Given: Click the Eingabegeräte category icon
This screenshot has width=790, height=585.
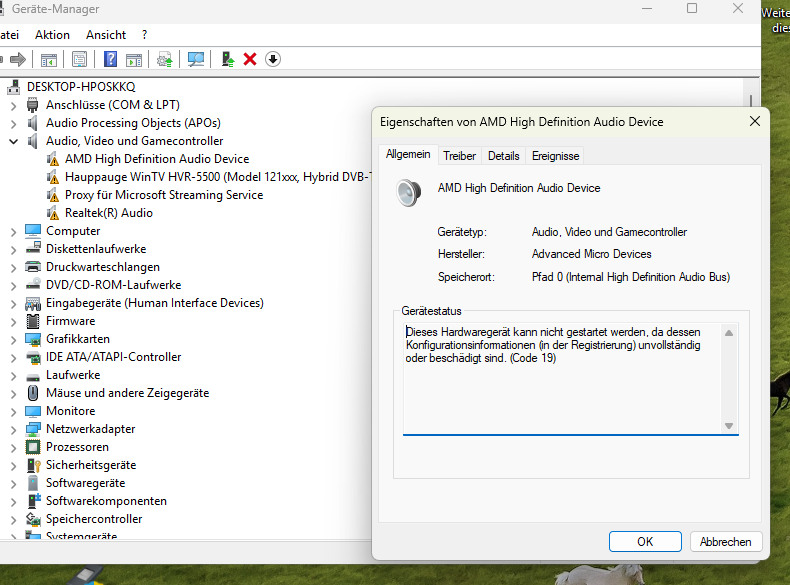Looking at the screenshot, I should (33, 303).
